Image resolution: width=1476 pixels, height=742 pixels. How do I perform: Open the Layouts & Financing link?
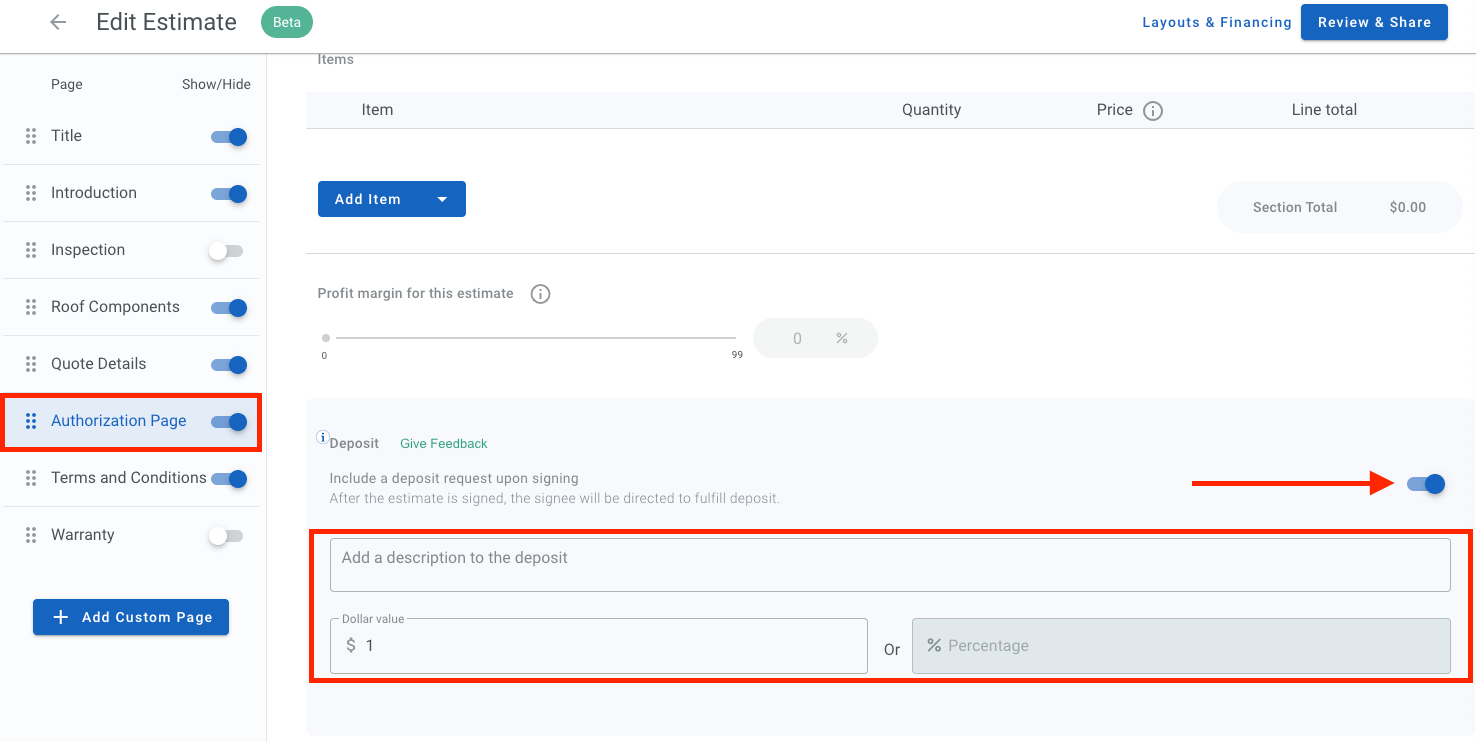coord(1216,22)
